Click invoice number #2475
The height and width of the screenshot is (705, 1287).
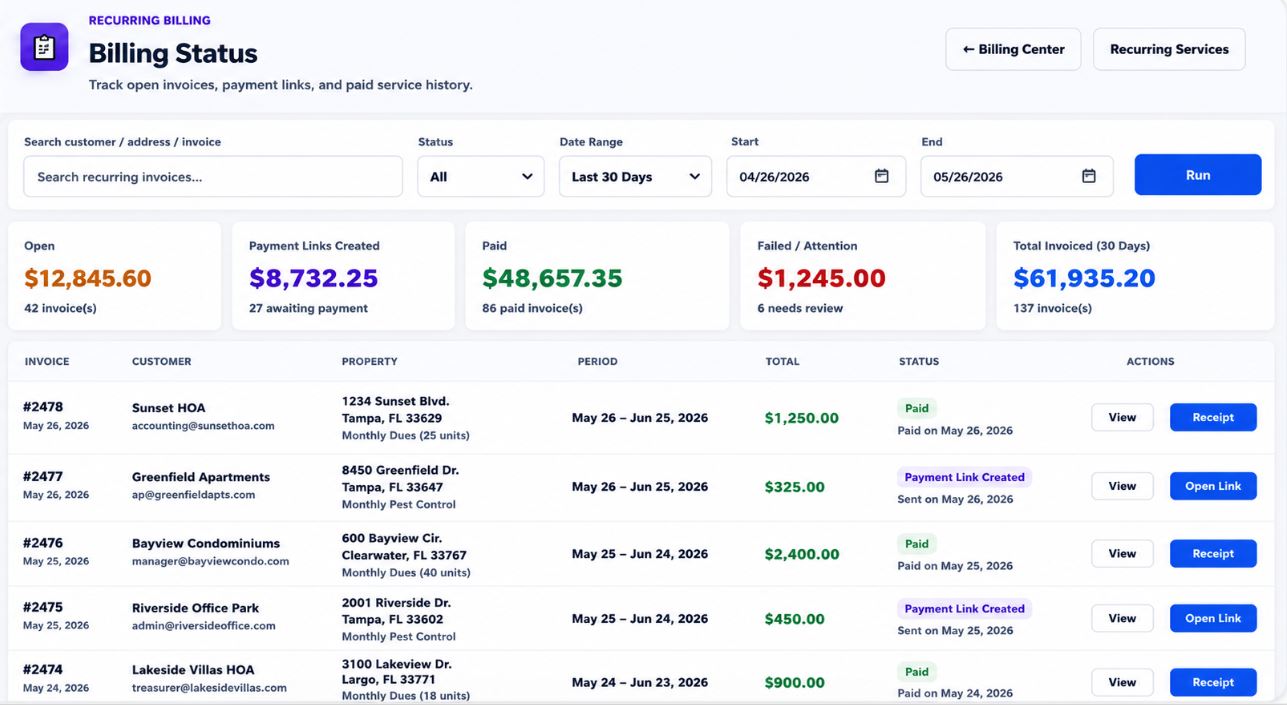pos(43,607)
